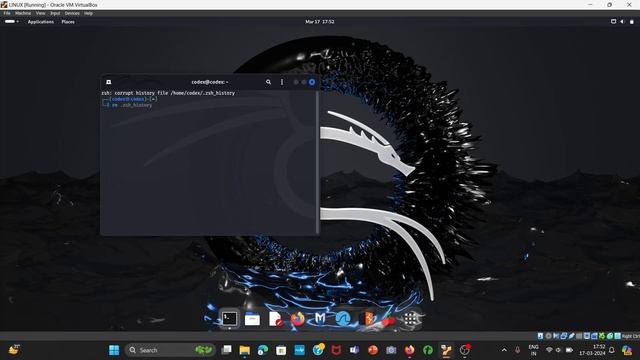Click the terminal title 'codex@codex: ~'

click(x=210, y=82)
